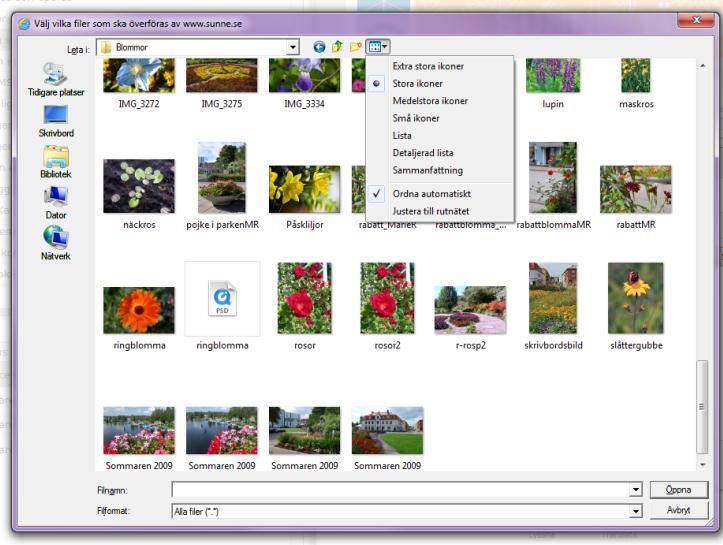Select the rabattblommaMR thumbnail
Screen dimensions: 723x545
553,178
